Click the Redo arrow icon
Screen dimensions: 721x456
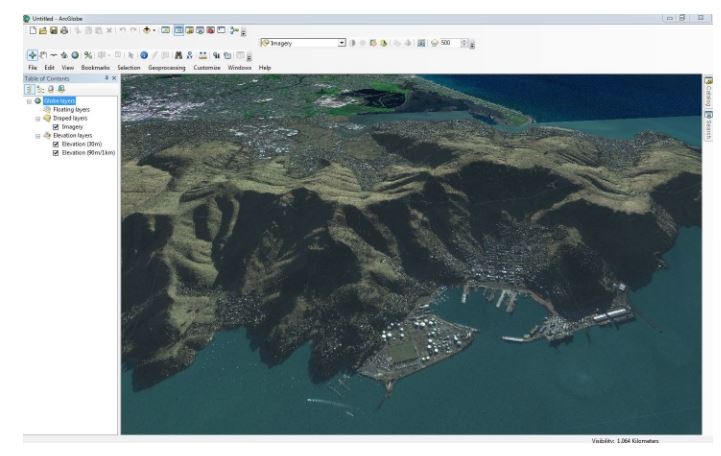pos(133,30)
